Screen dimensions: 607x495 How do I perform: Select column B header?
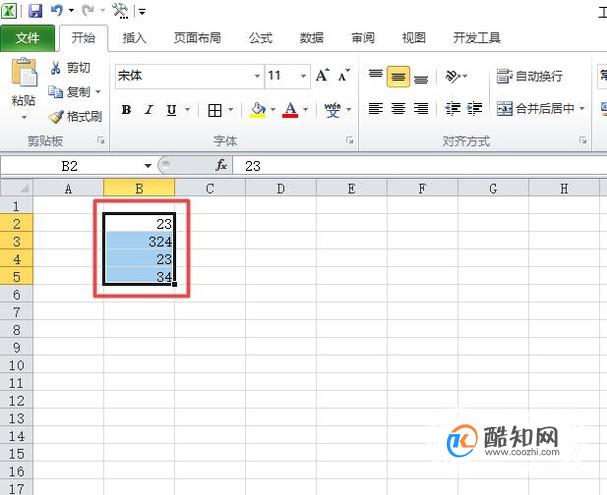pyautogui.click(x=139, y=188)
